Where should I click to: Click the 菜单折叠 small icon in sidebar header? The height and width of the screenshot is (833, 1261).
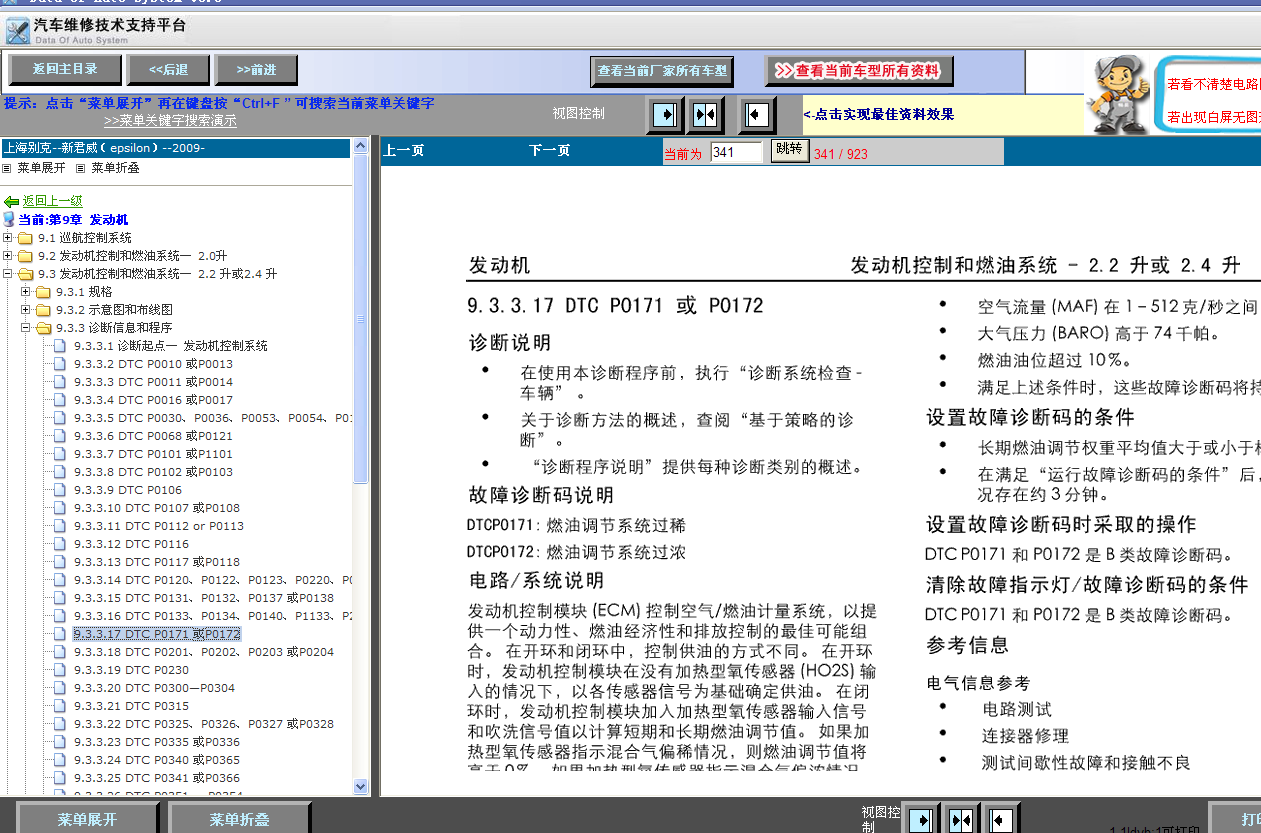[81, 168]
